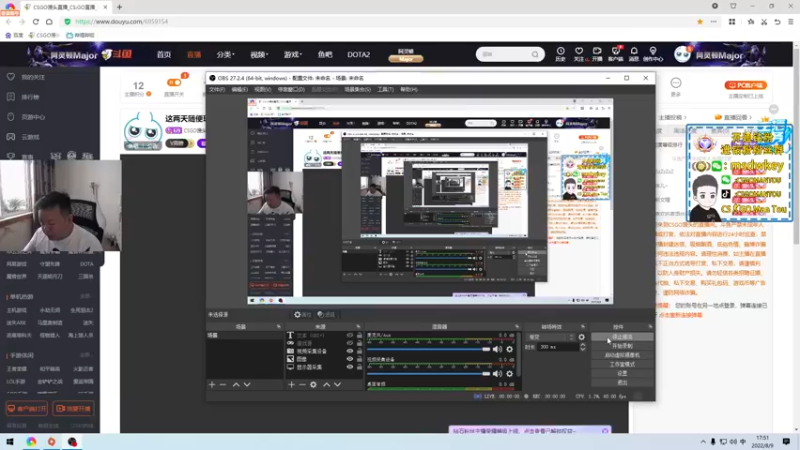Toggle lock on text source
The image size is (800, 450).
pos(359,335)
